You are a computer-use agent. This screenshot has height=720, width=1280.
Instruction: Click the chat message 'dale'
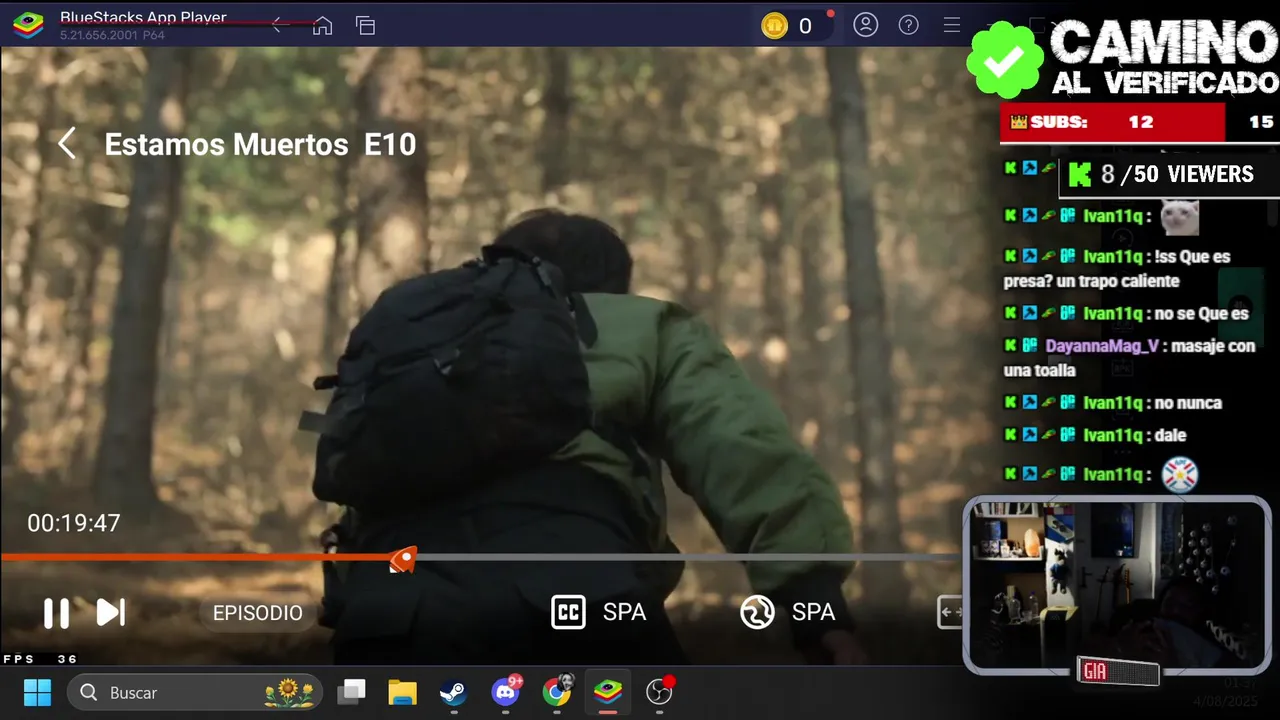(x=1170, y=435)
